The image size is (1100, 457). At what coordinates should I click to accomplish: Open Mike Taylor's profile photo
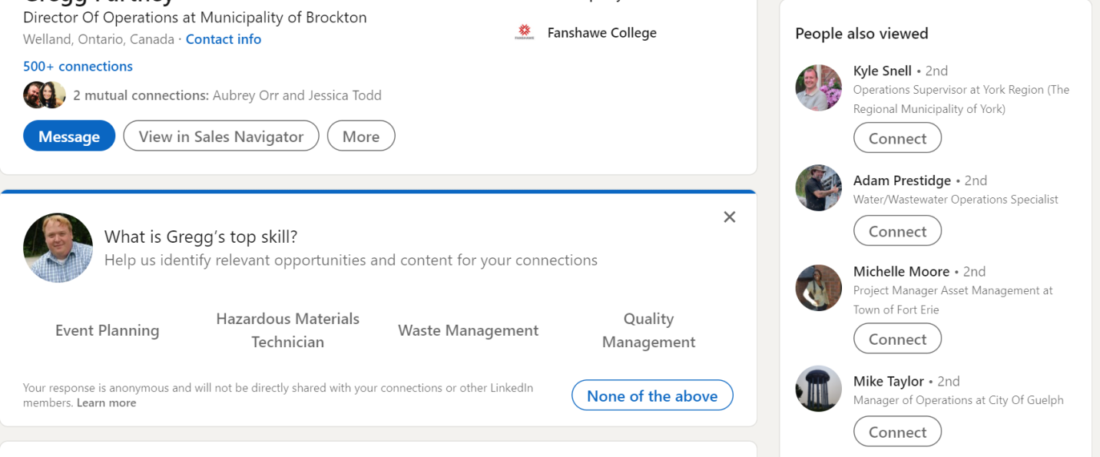[818, 388]
